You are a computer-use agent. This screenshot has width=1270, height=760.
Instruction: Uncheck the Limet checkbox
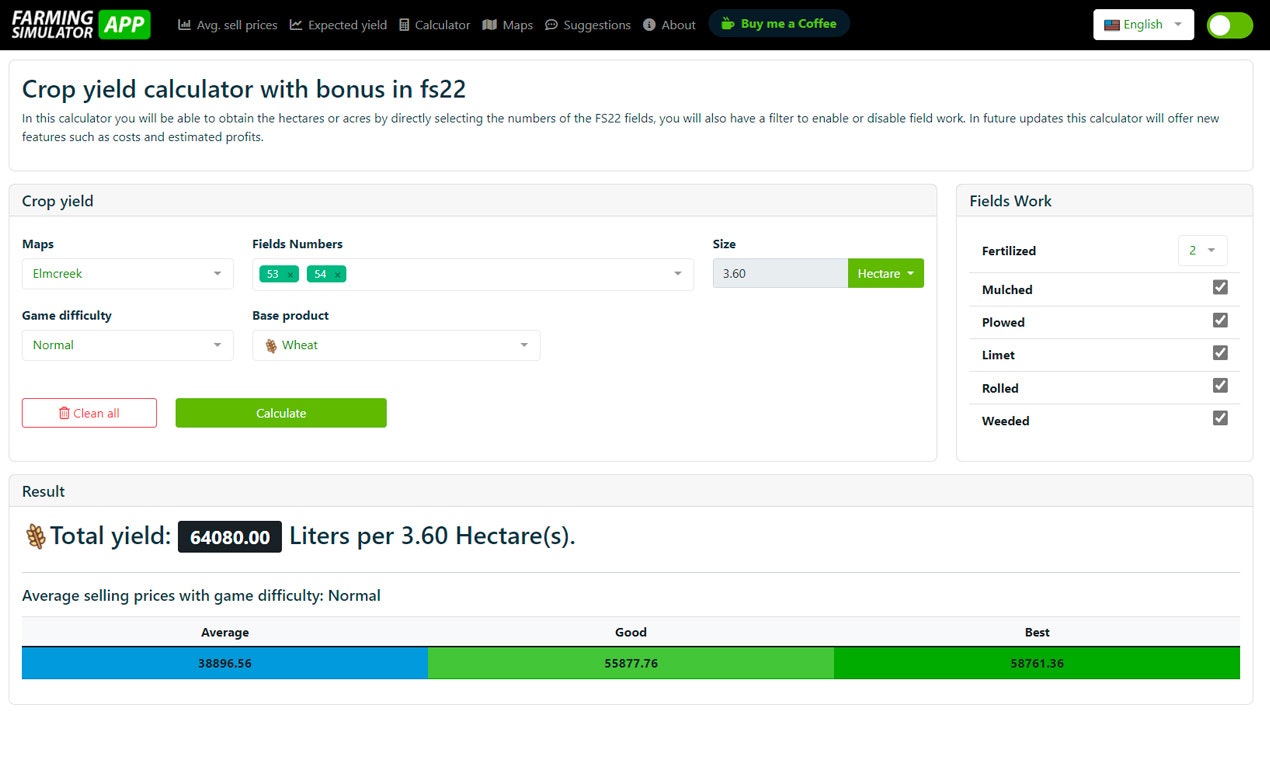1220,353
